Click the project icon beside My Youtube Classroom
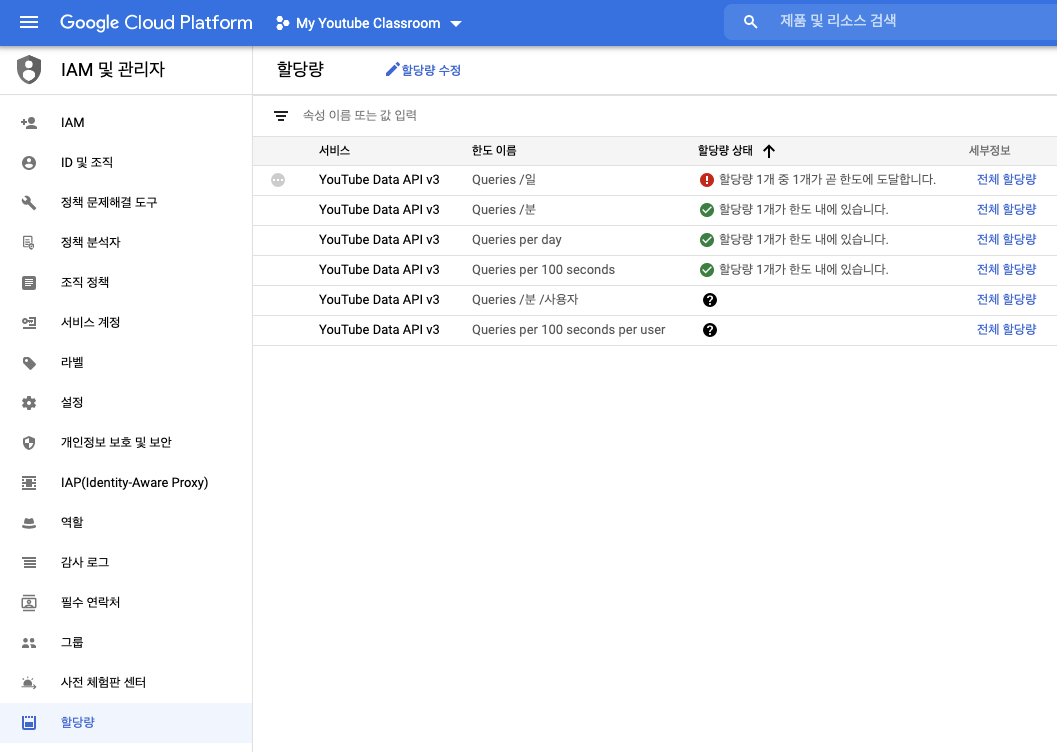 282,23
